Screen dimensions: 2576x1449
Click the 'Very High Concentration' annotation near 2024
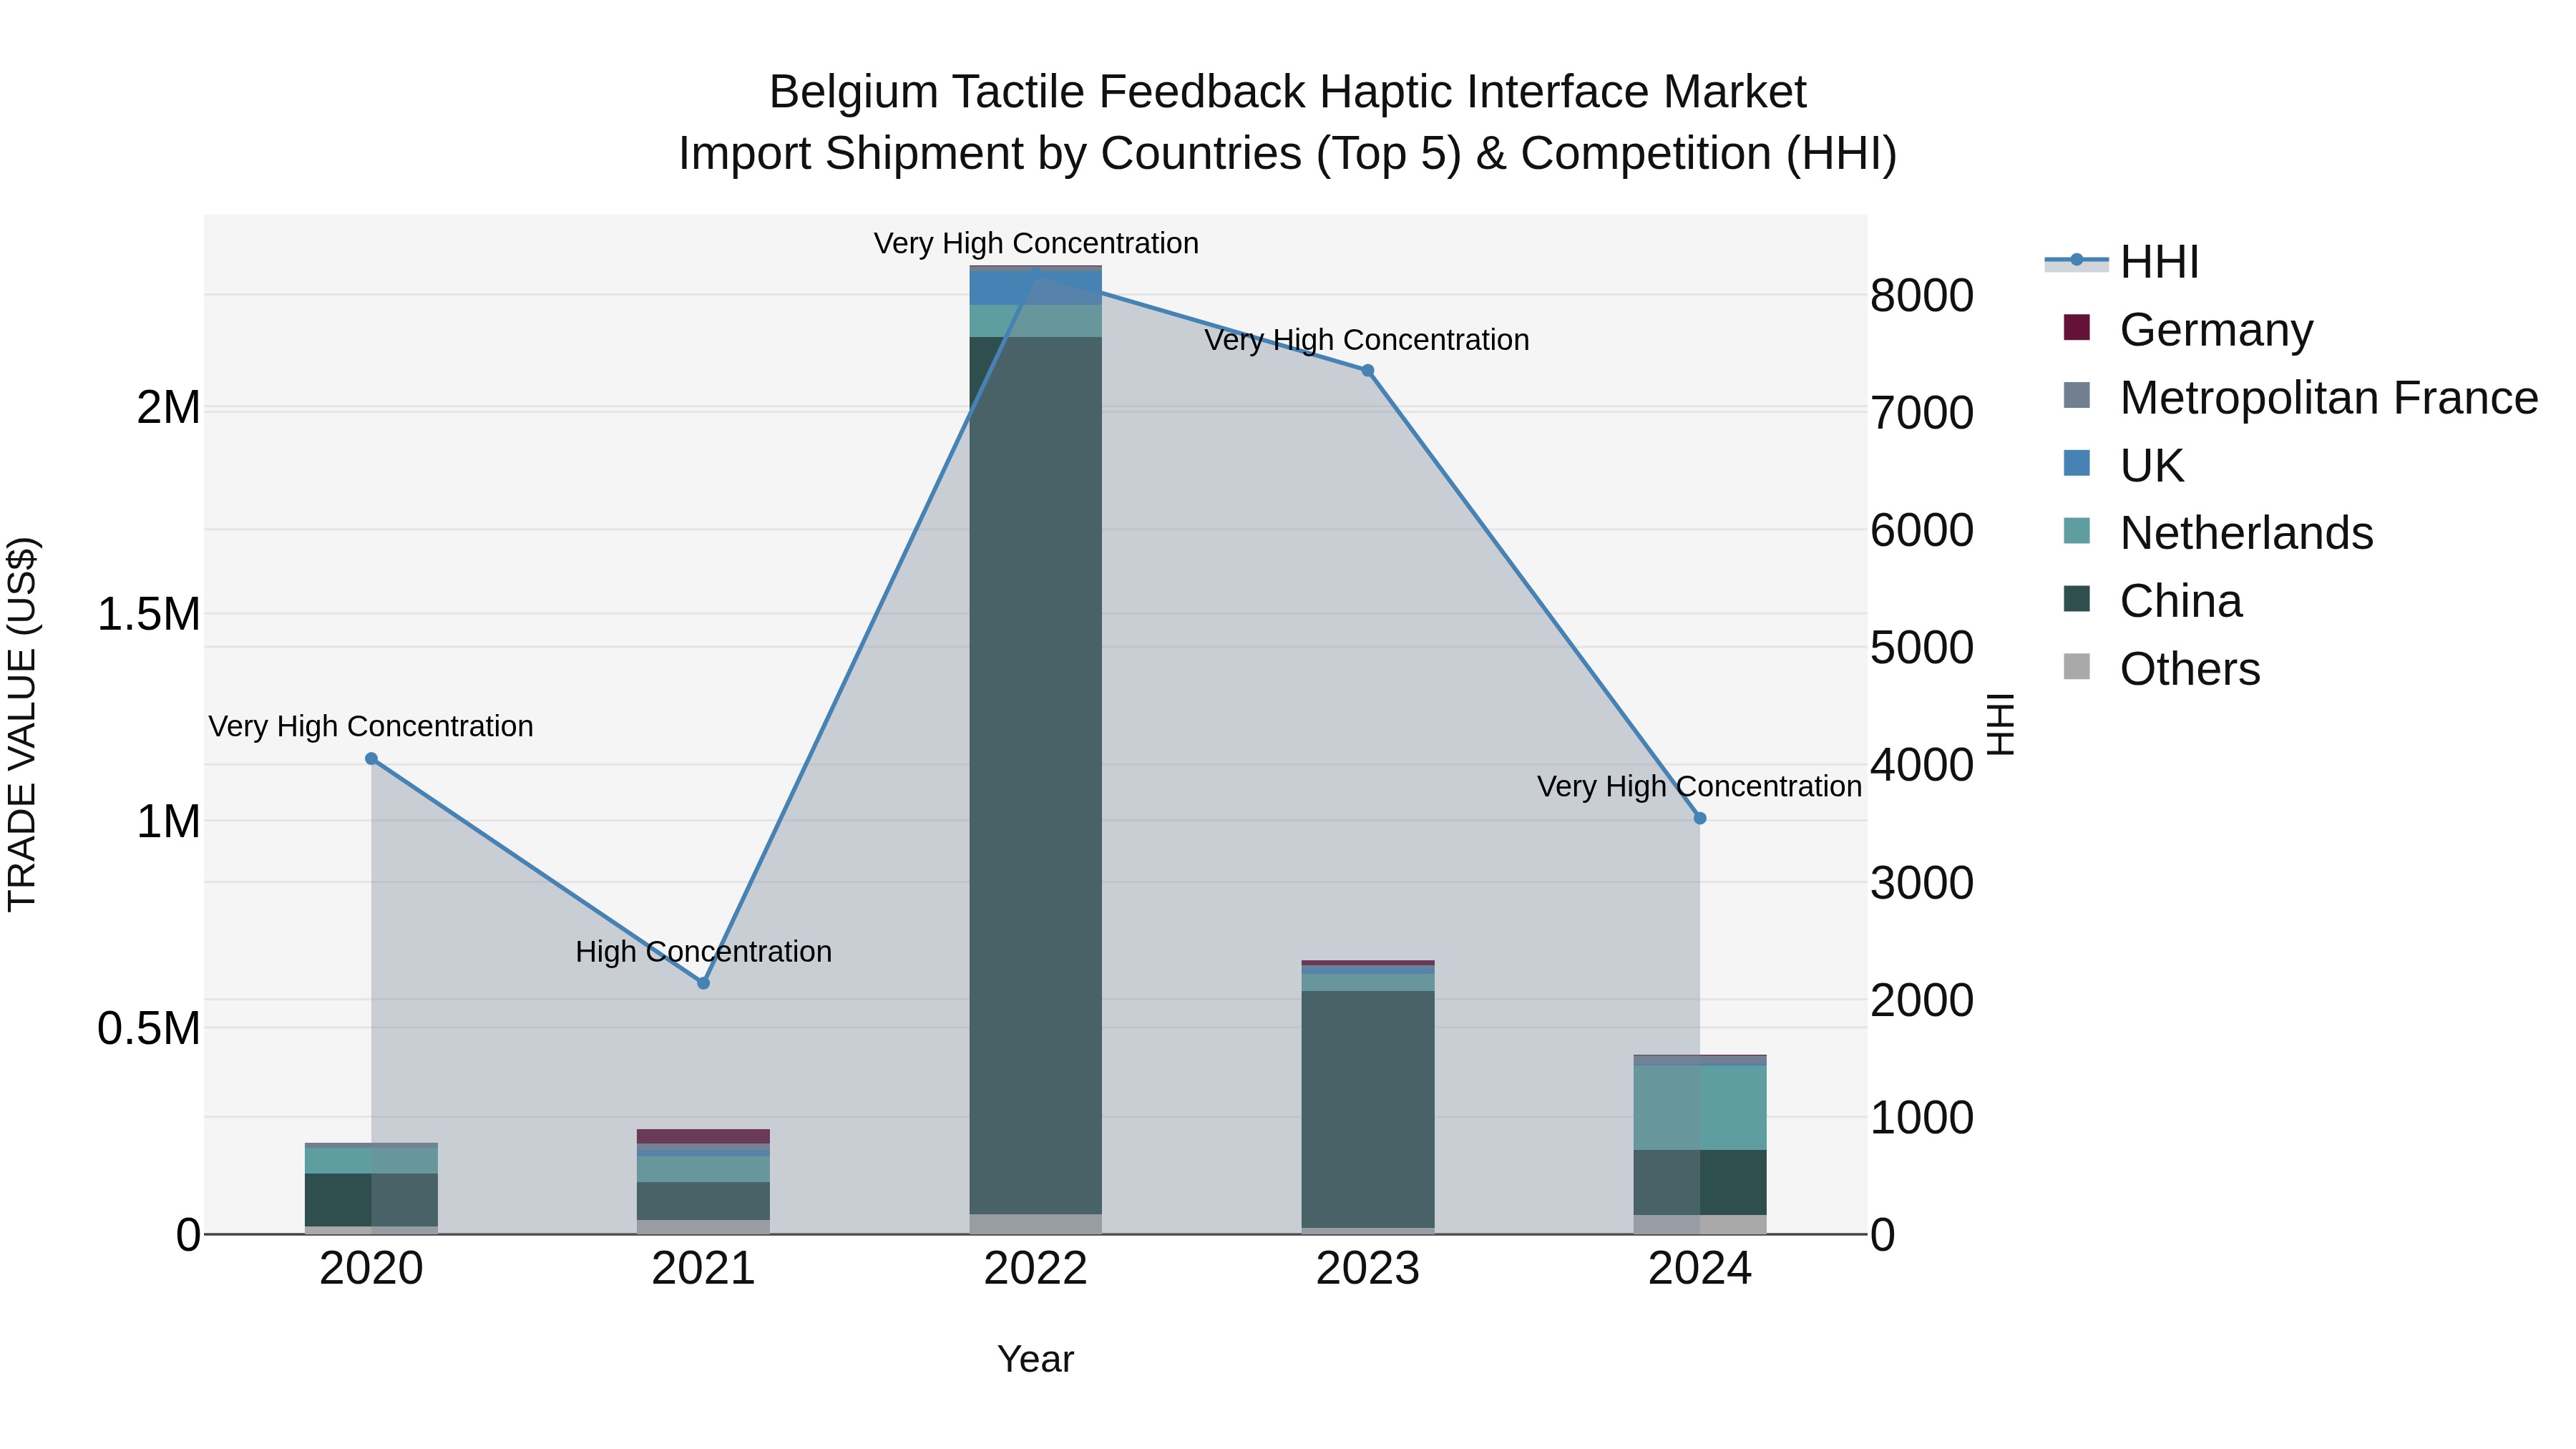pyautogui.click(x=1699, y=787)
